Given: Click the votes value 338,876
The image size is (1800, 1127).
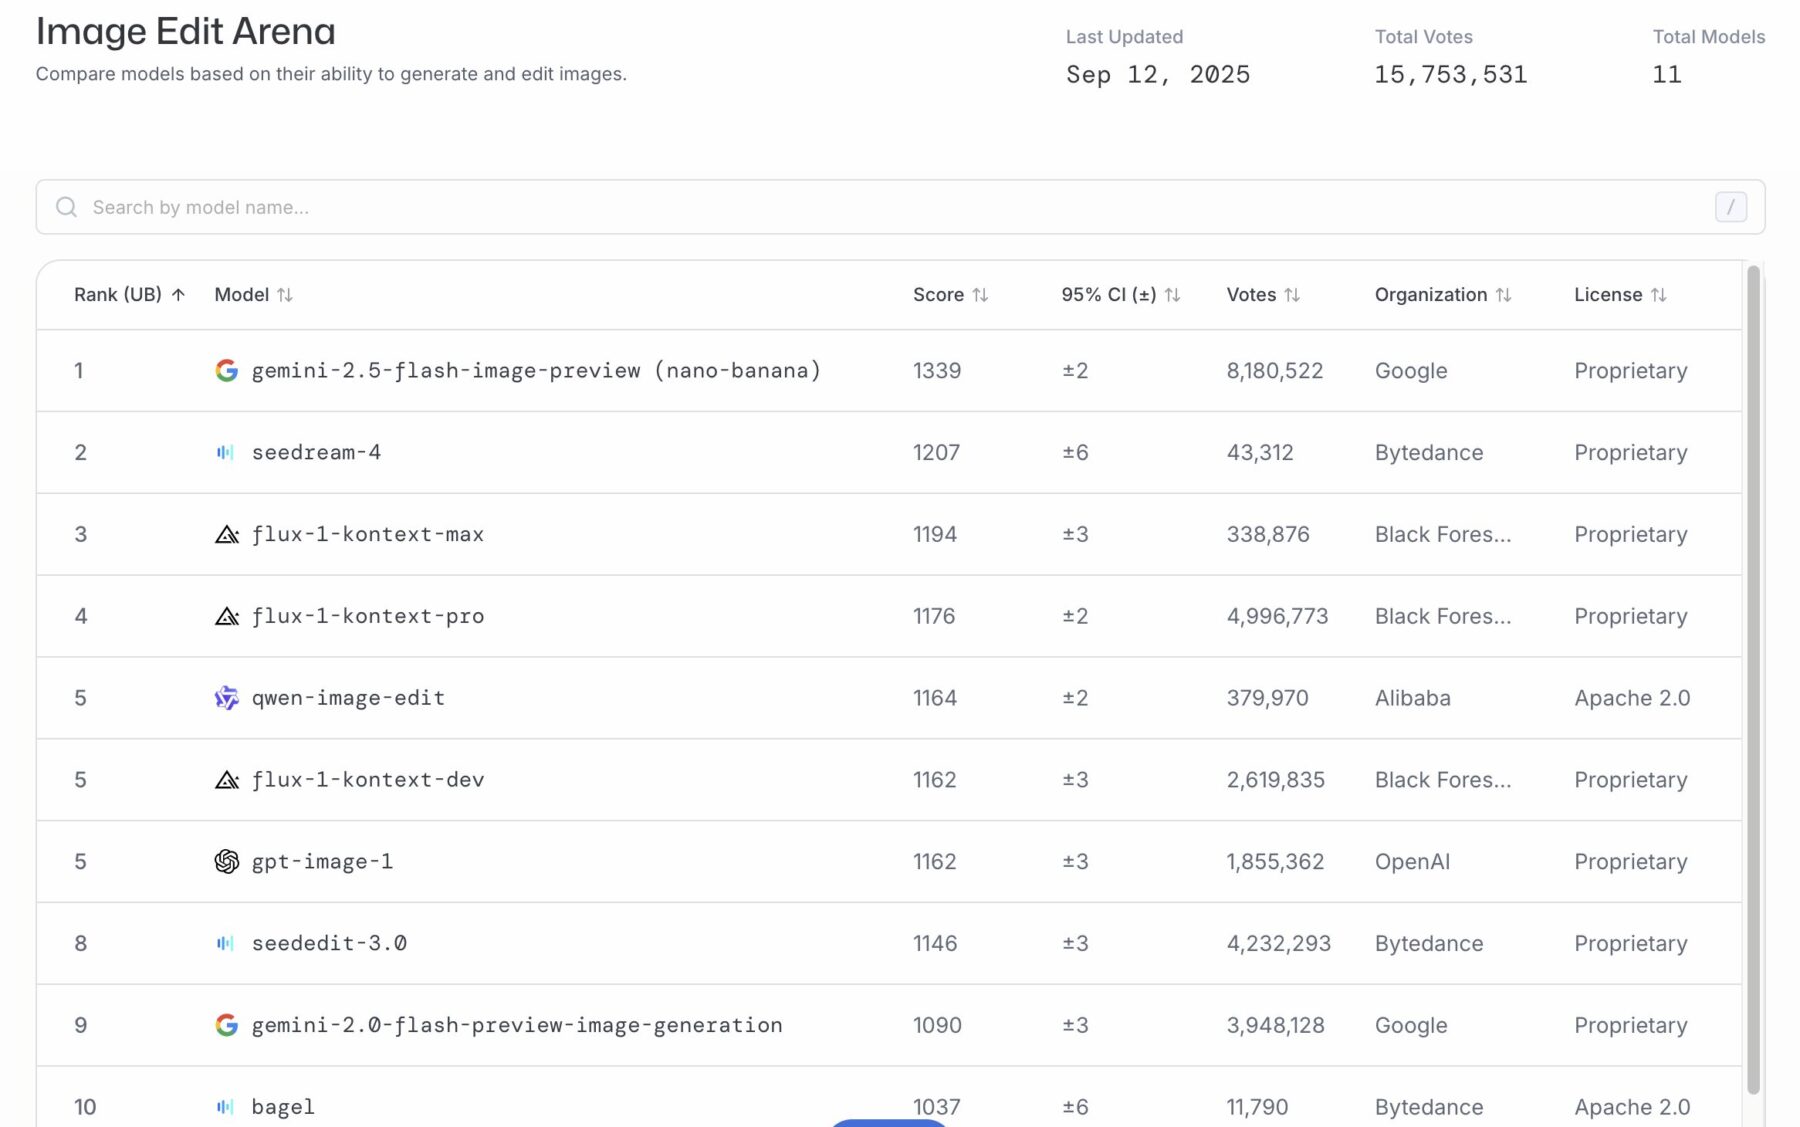Looking at the screenshot, I should 1268,534.
